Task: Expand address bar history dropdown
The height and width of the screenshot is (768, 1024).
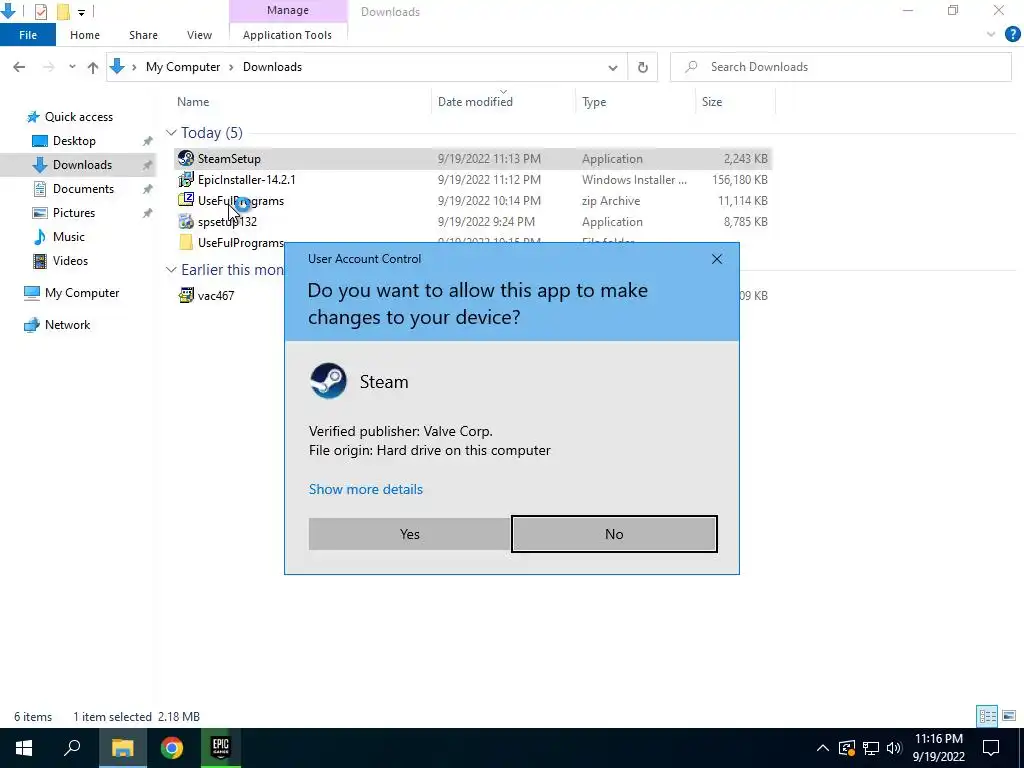Action: click(613, 67)
